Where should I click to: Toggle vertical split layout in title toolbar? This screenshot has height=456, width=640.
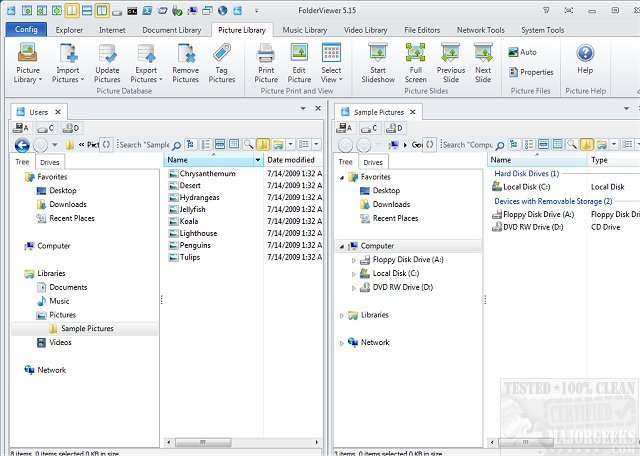(x=102, y=11)
